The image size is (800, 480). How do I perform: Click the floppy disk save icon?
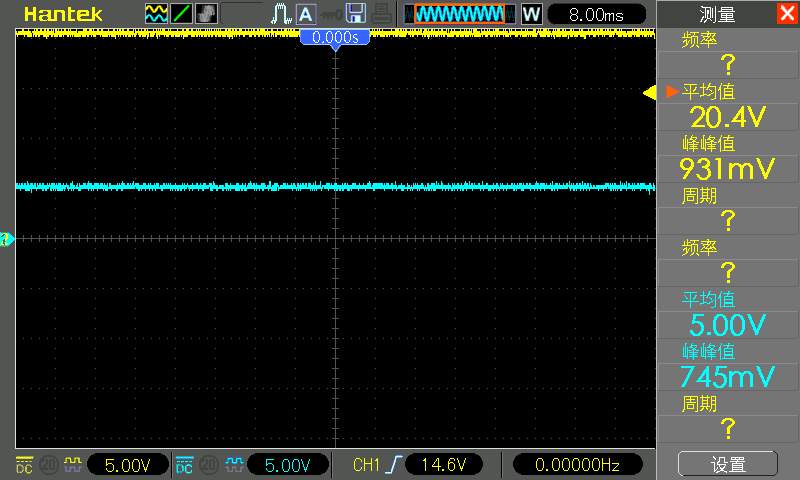pyautogui.click(x=356, y=14)
